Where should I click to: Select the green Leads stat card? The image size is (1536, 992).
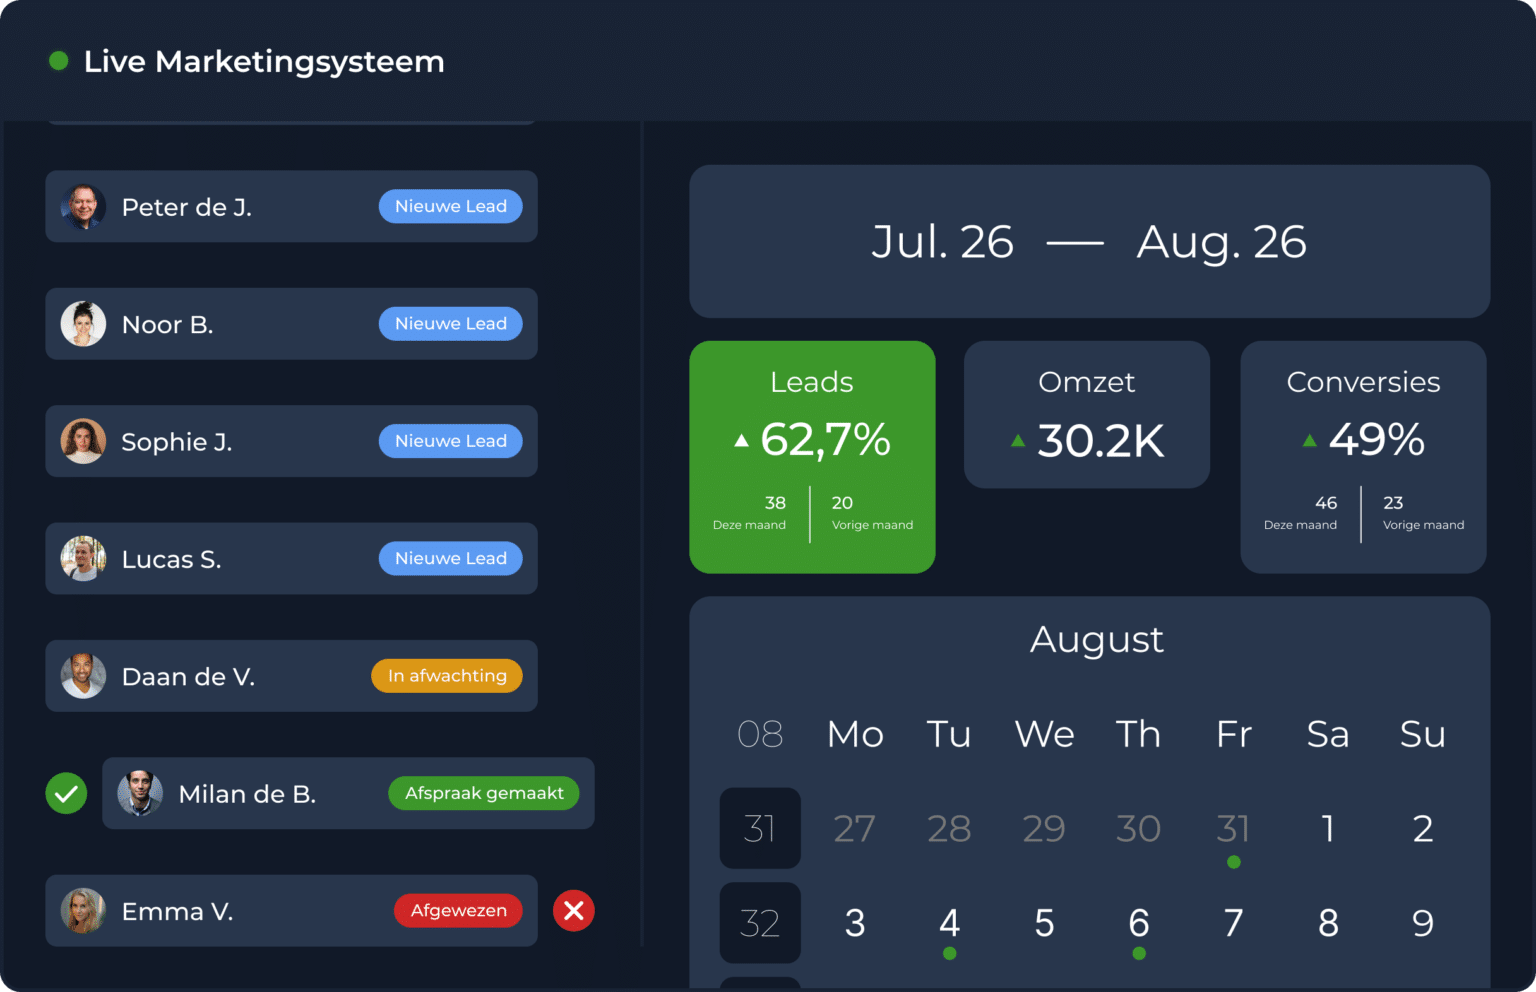812,457
